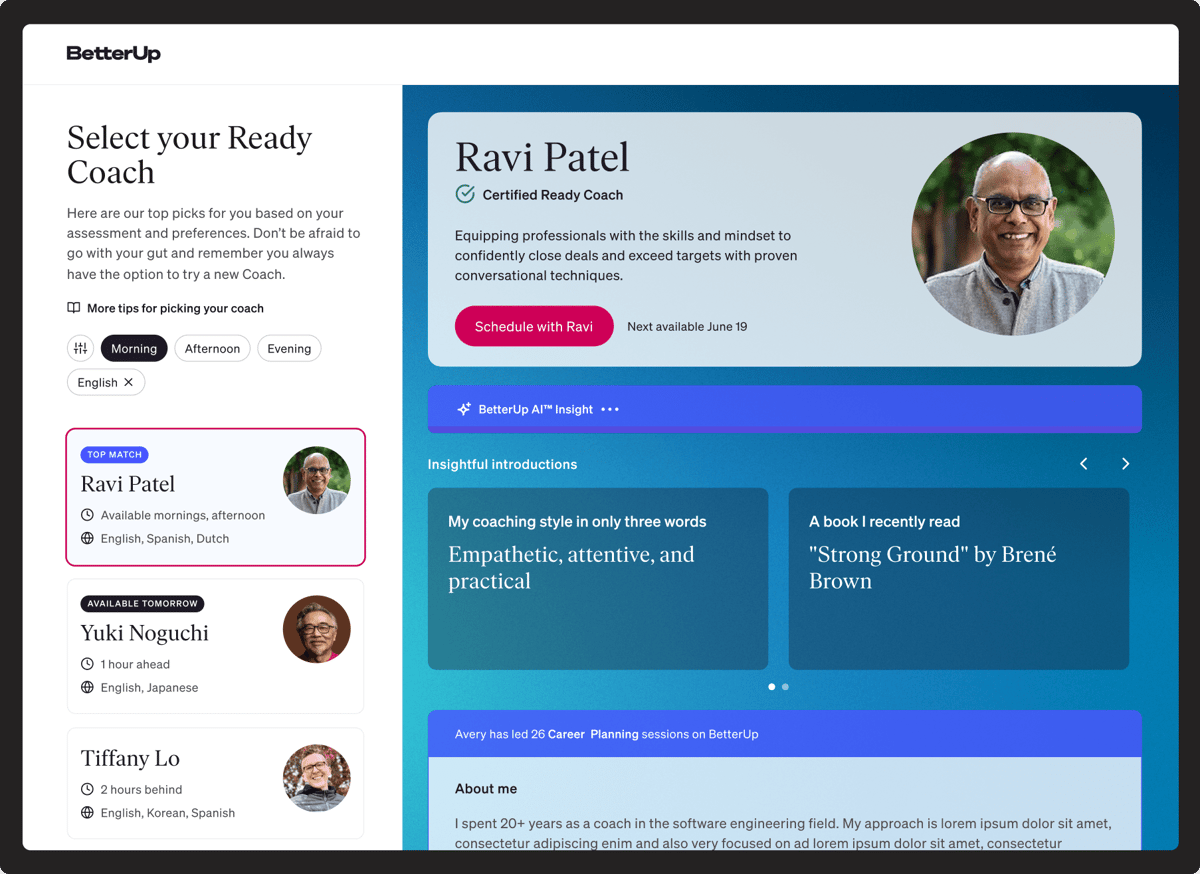Viewport: 1200px width, 874px height.
Task: Click the book icon beside coach tips
Action: point(74,308)
